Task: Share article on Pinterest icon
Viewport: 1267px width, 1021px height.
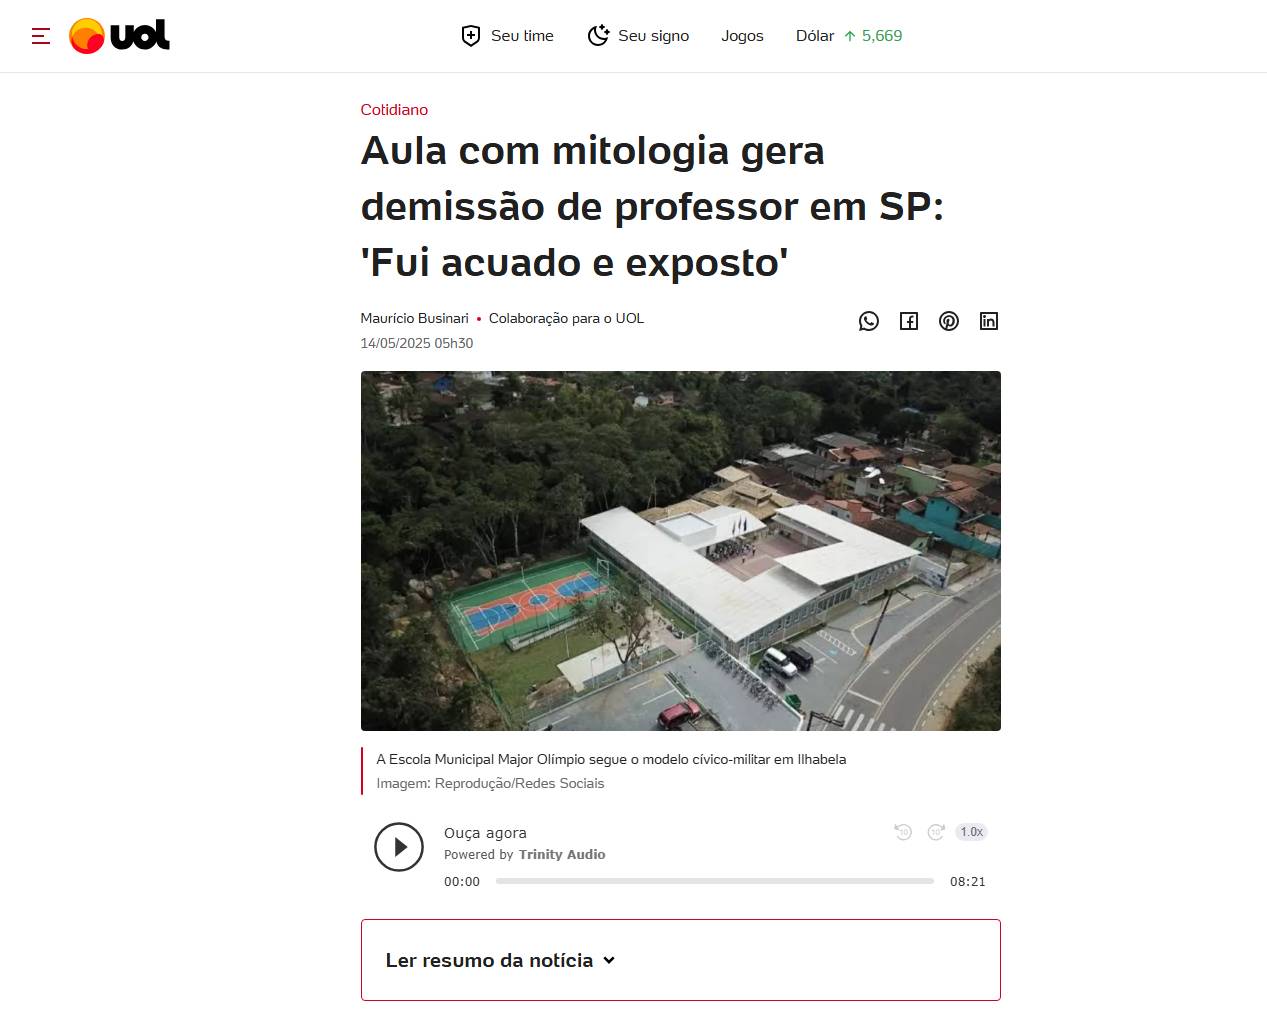Action: 949,321
